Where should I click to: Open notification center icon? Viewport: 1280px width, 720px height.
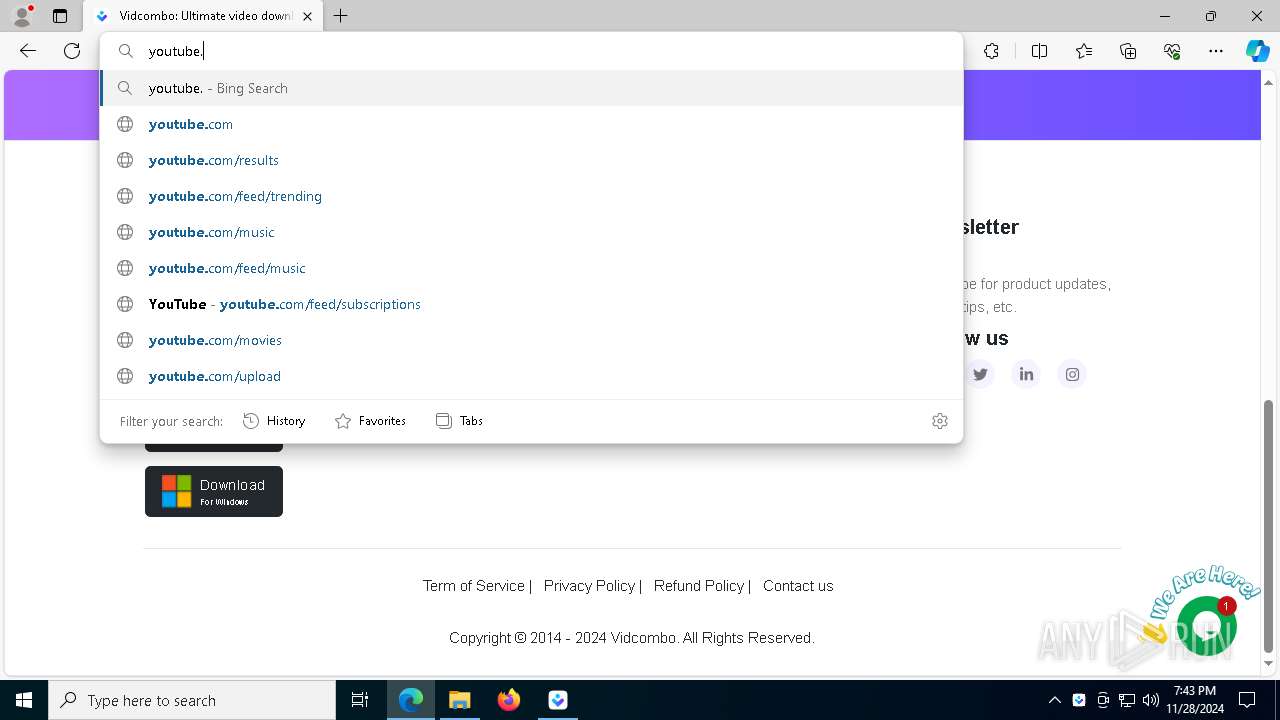pyautogui.click(x=1247, y=700)
